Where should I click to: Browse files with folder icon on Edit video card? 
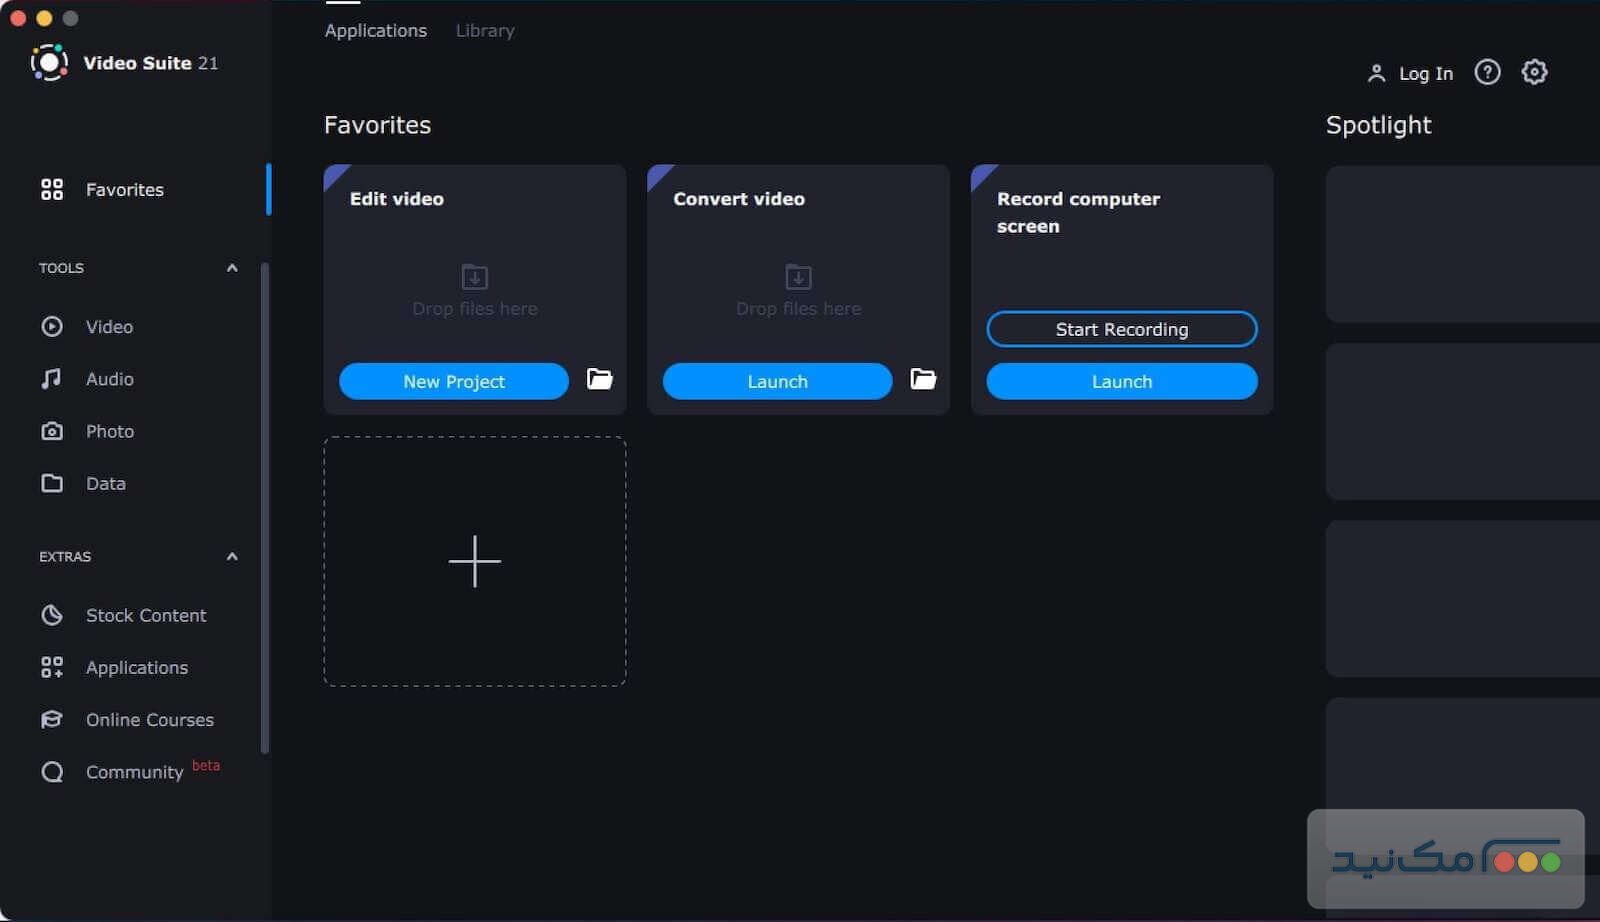pos(599,380)
